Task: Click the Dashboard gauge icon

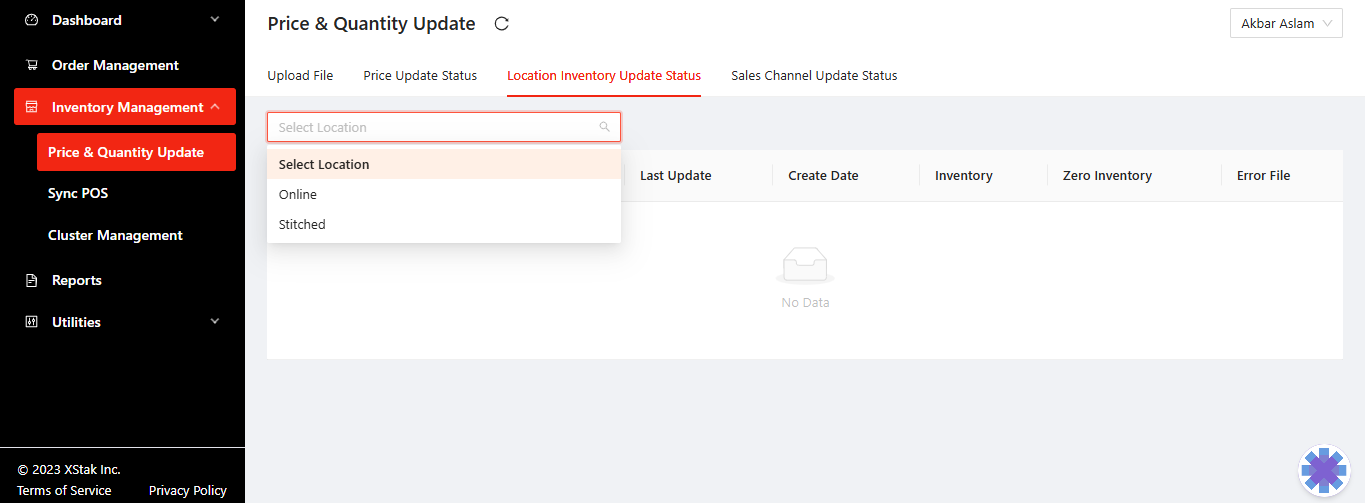Action: click(31, 20)
